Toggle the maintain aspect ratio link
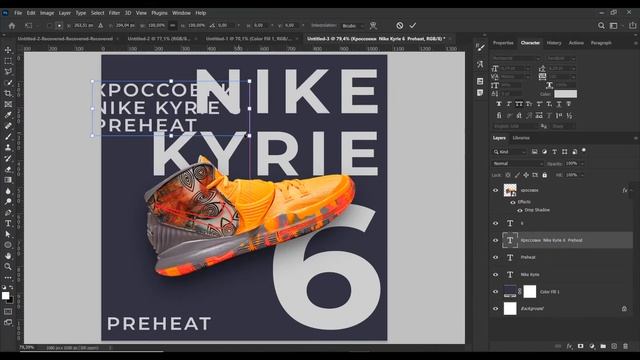The height and width of the screenshot is (360, 640). click(173, 25)
